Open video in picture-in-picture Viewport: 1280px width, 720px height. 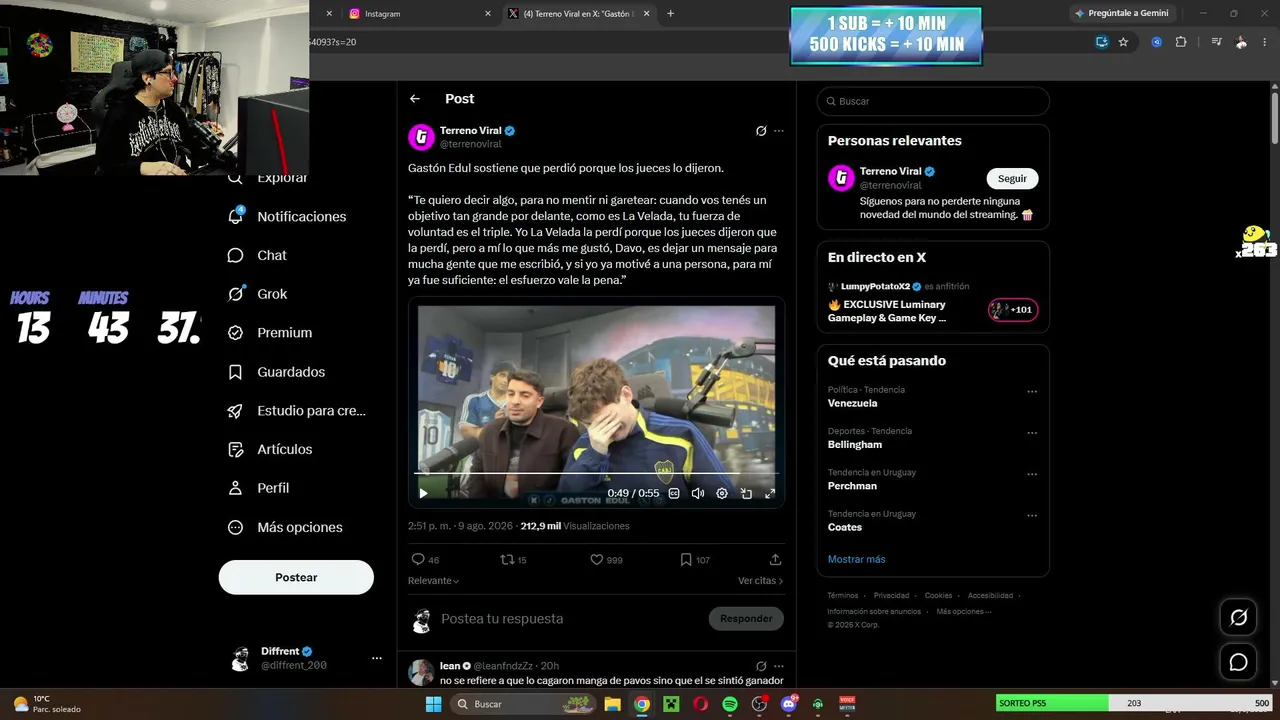tap(746, 493)
